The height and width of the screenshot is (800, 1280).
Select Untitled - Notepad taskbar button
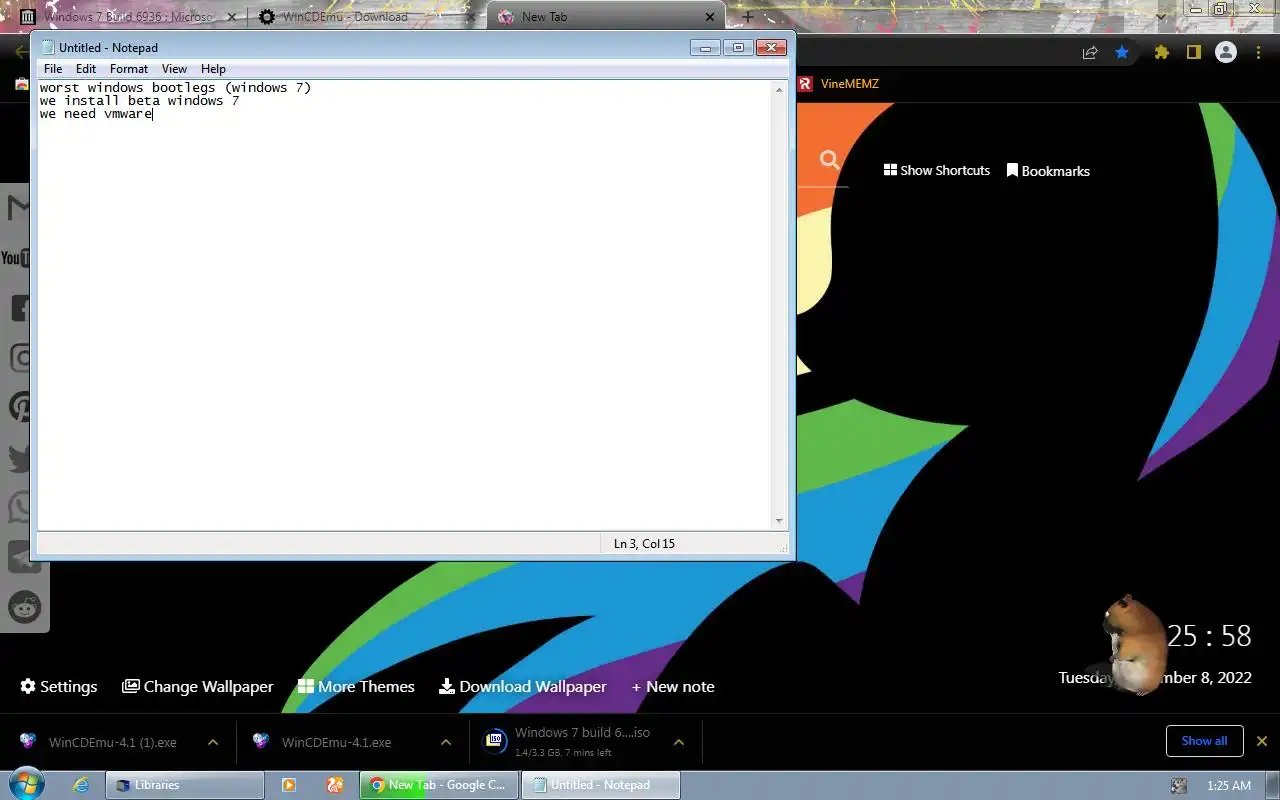601,785
